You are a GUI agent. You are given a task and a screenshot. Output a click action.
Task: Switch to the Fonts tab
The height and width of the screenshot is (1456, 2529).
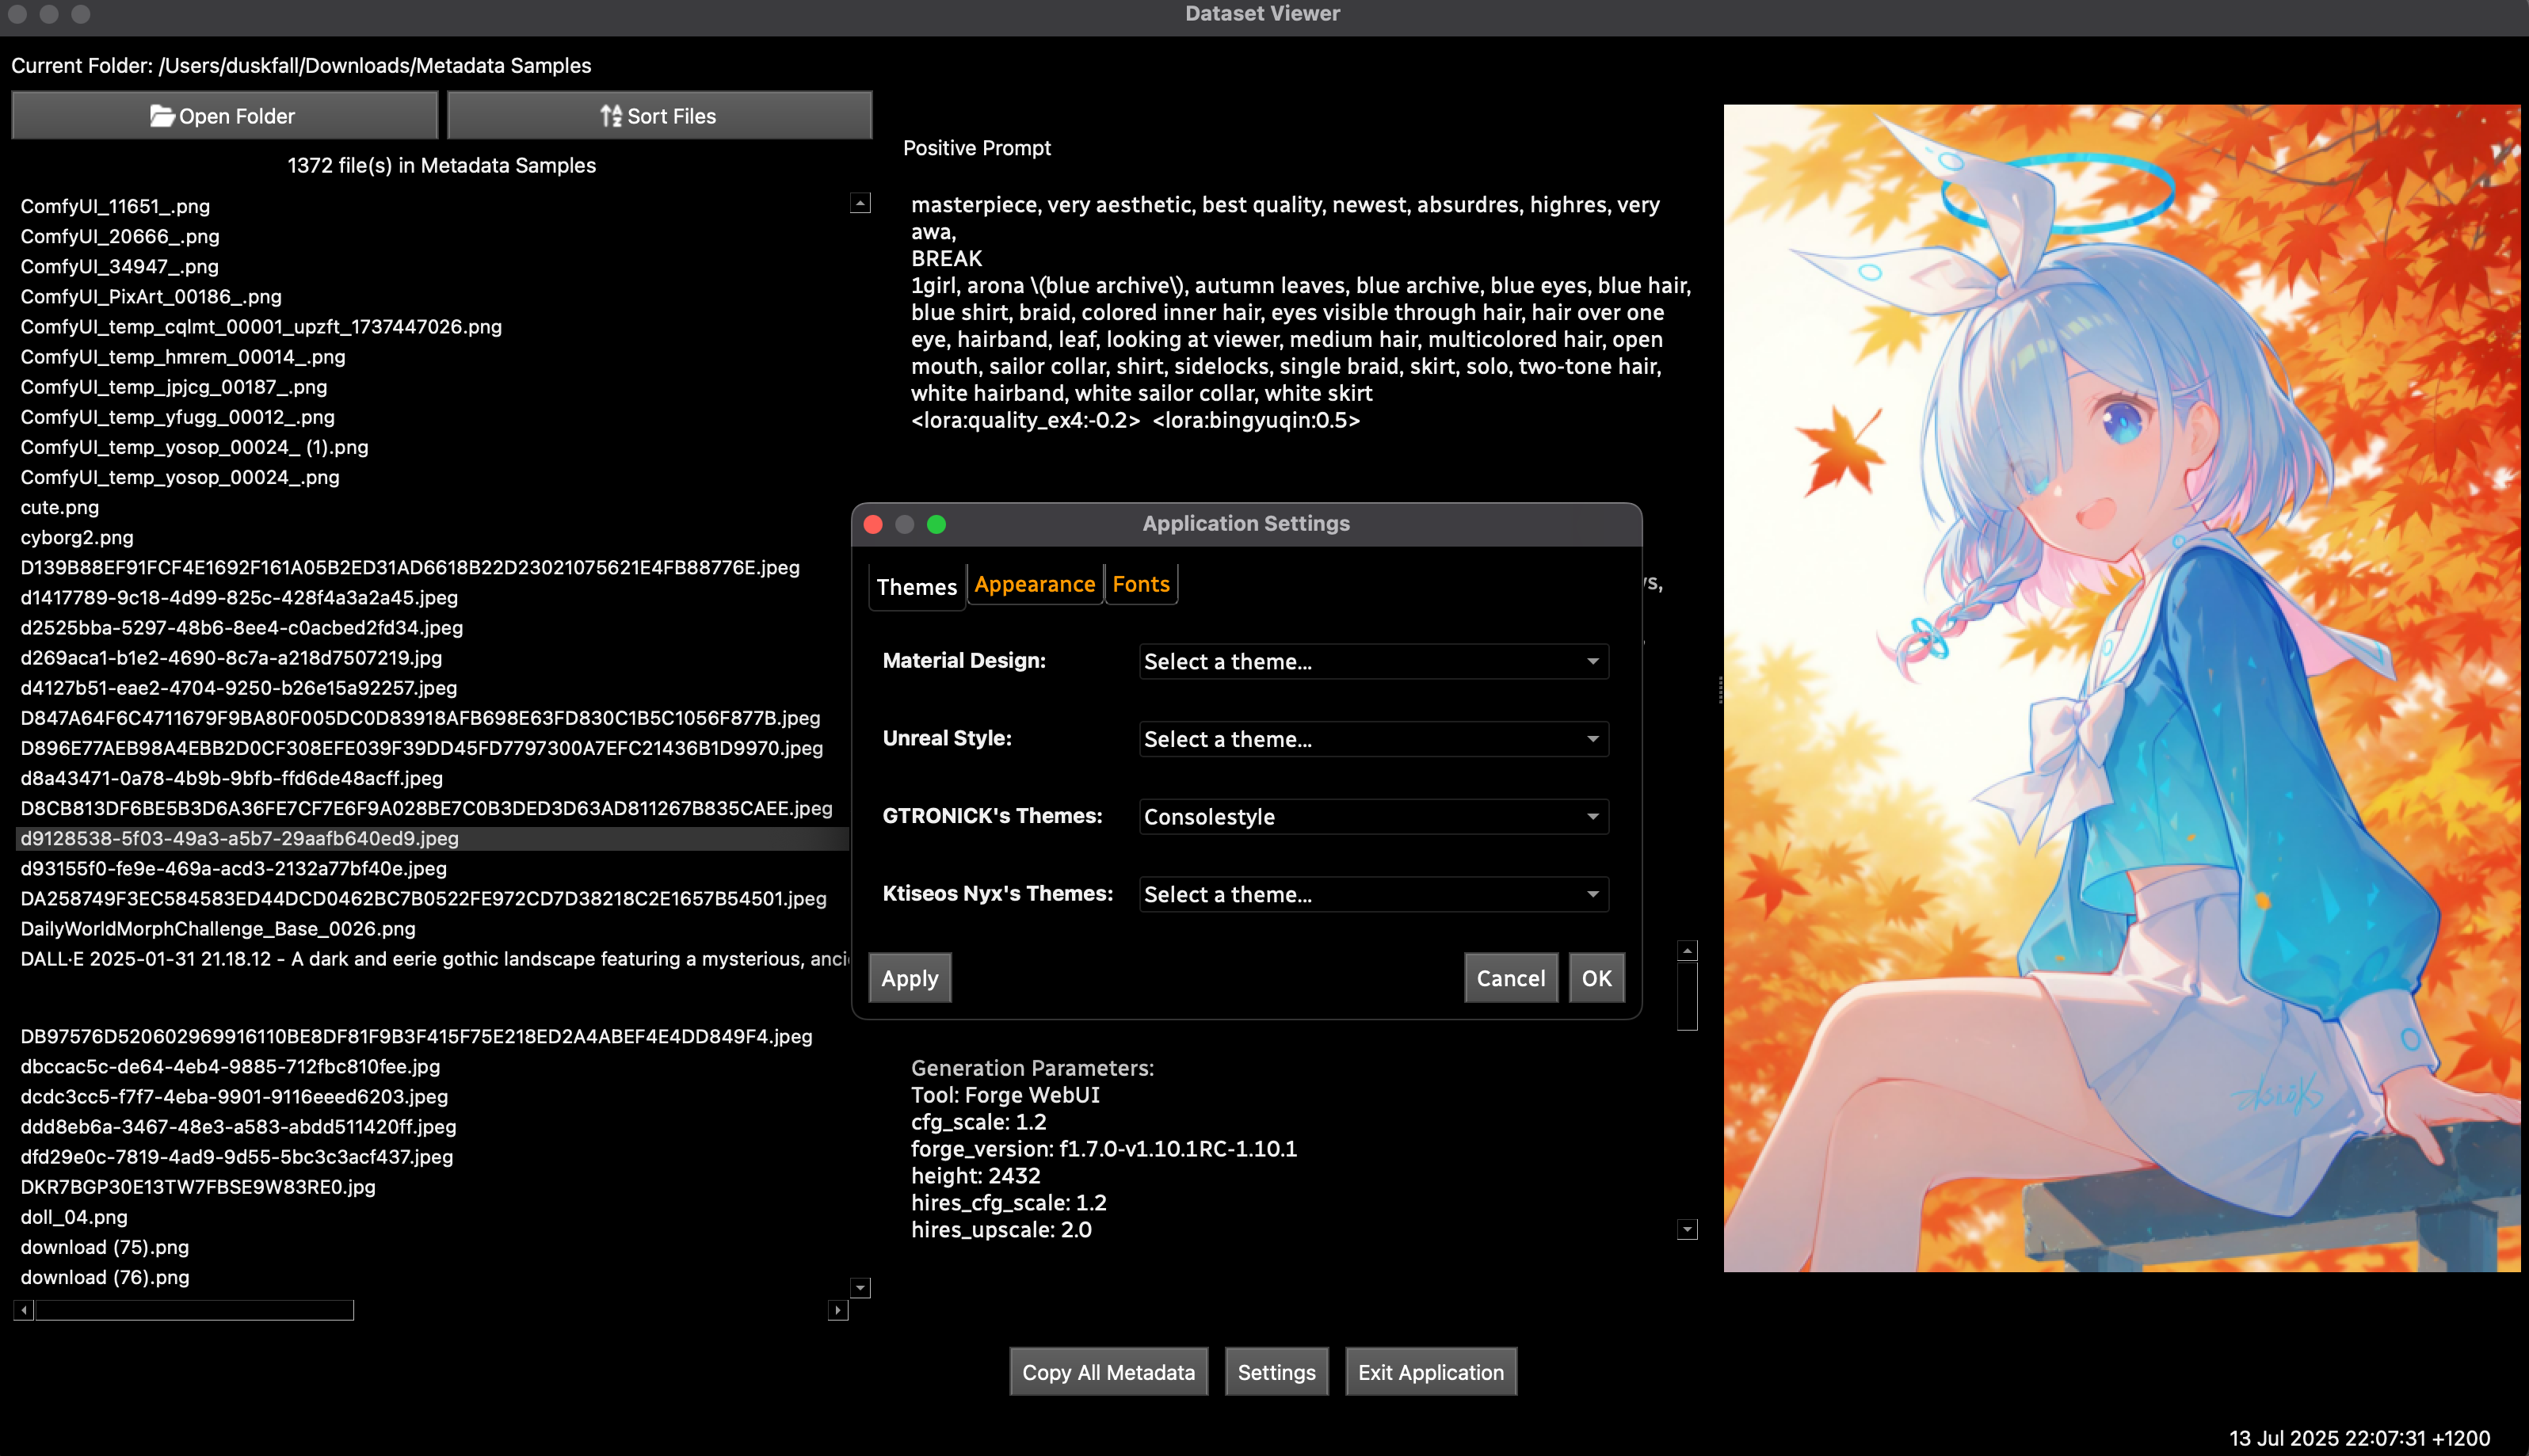tap(1140, 585)
